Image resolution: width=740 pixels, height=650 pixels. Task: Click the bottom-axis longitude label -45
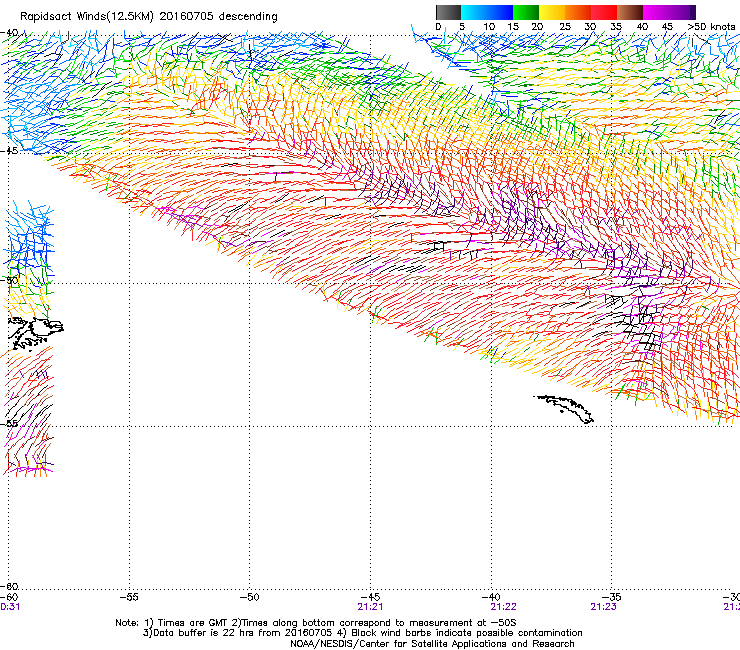pyautogui.click(x=370, y=597)
